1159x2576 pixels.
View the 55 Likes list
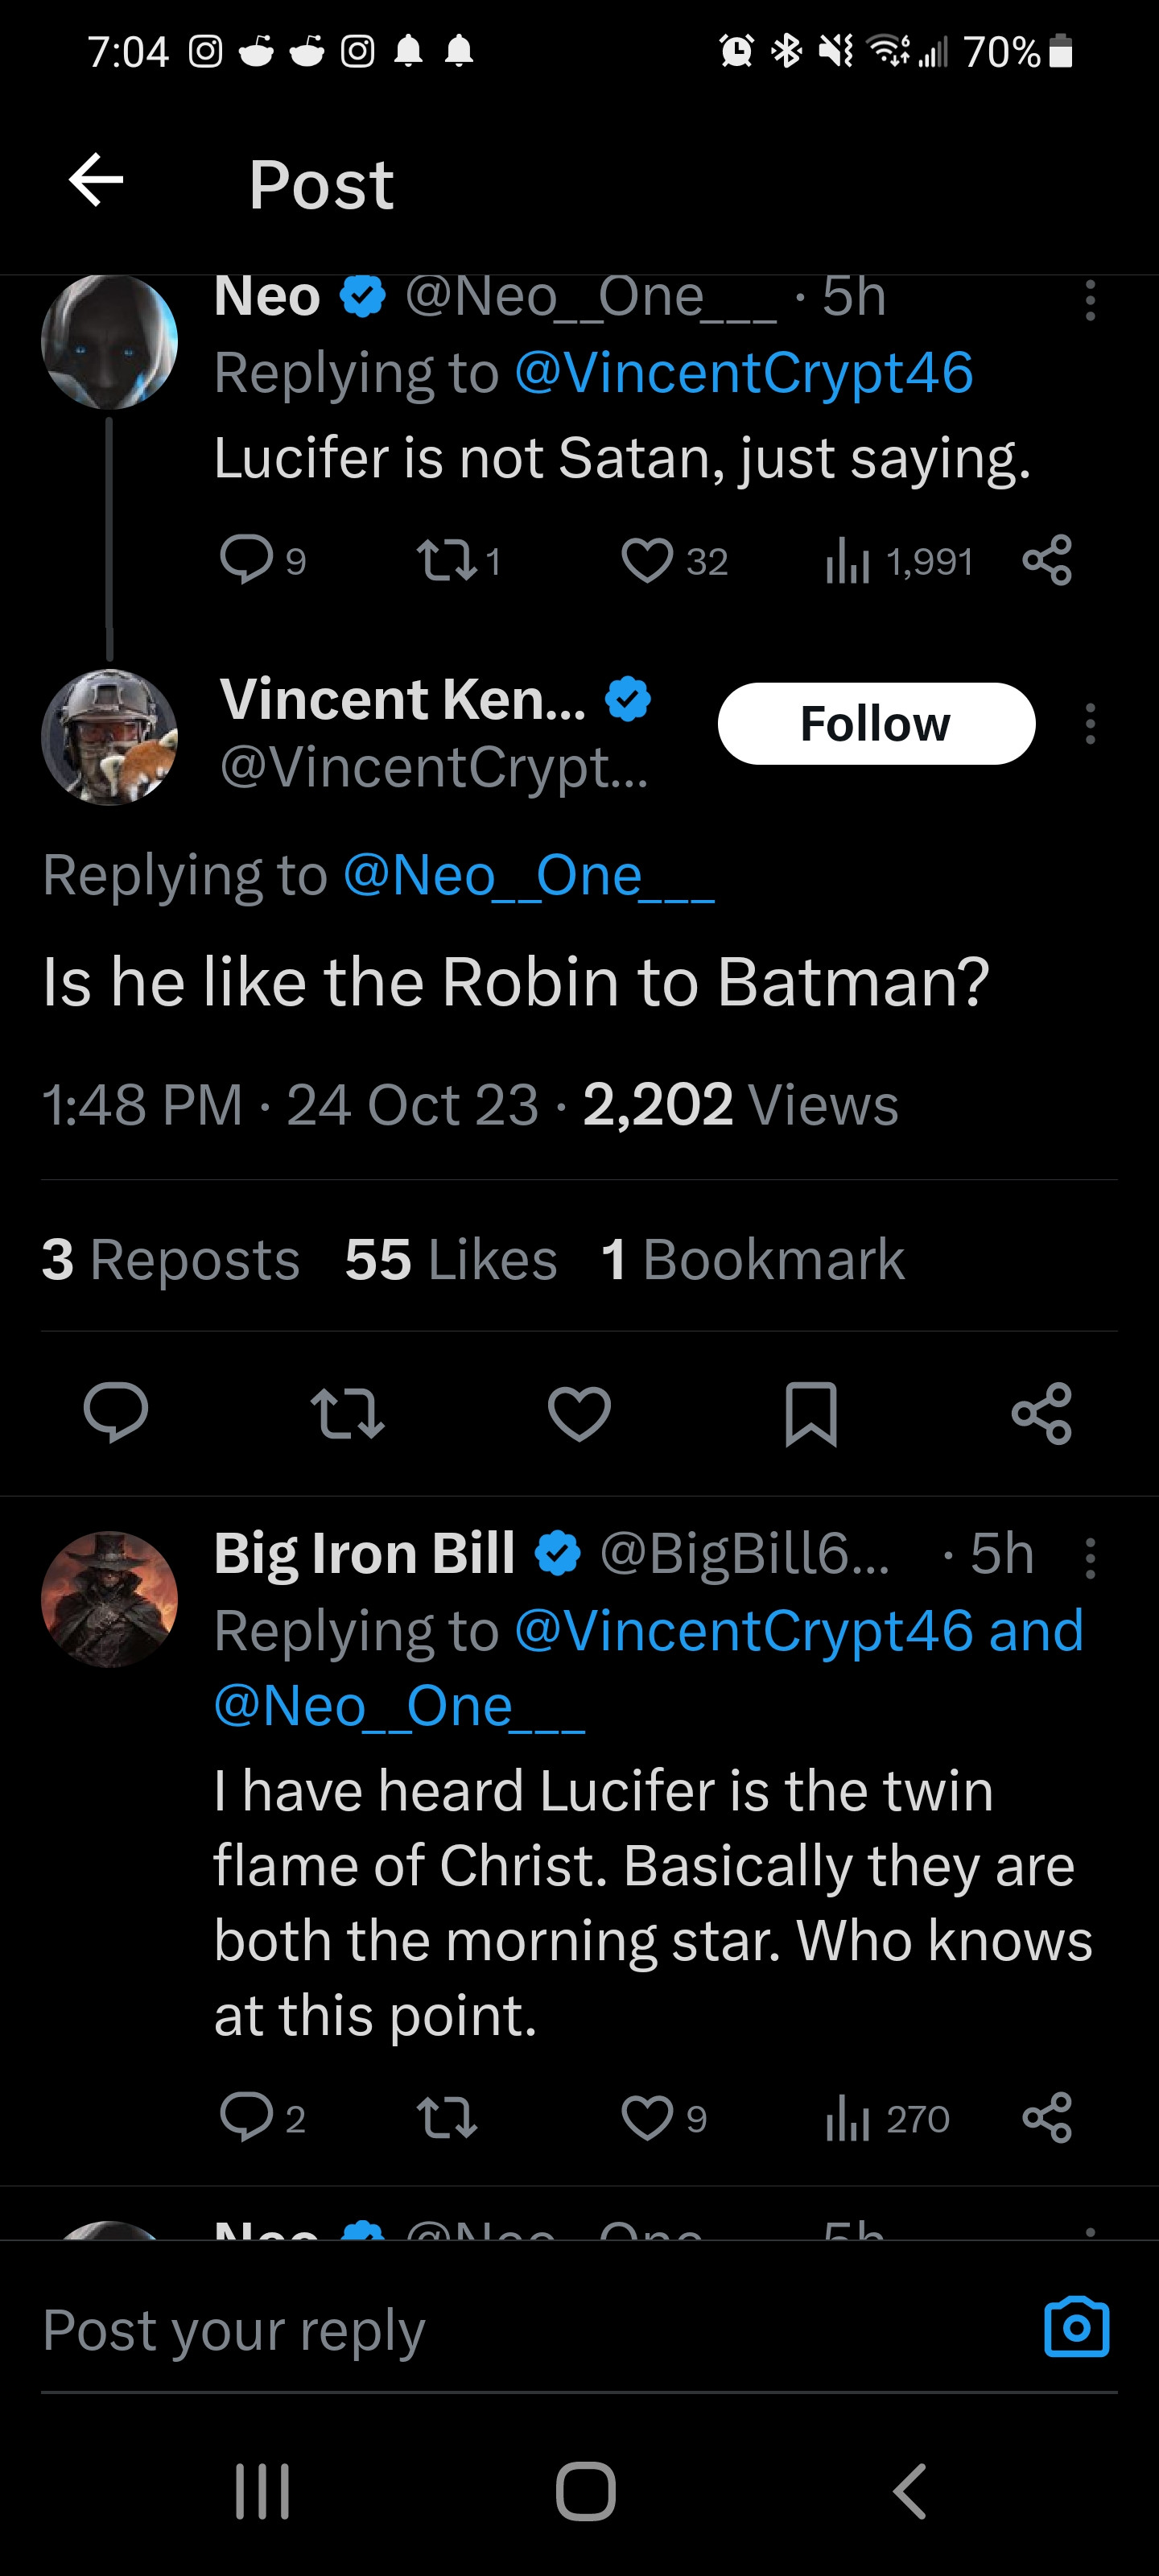pos(450,1259)
